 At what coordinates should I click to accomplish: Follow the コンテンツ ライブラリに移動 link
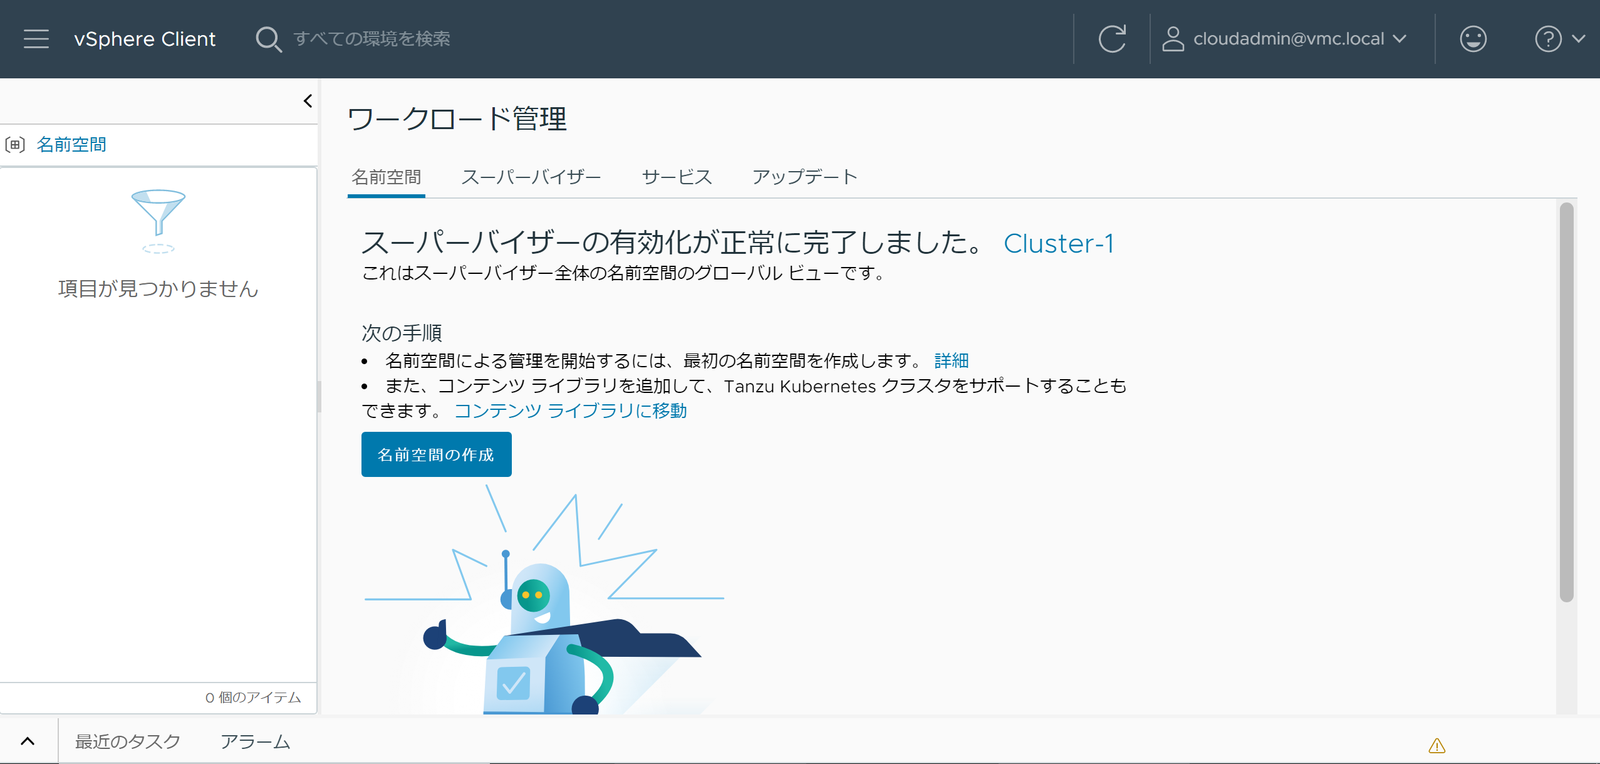570,411
